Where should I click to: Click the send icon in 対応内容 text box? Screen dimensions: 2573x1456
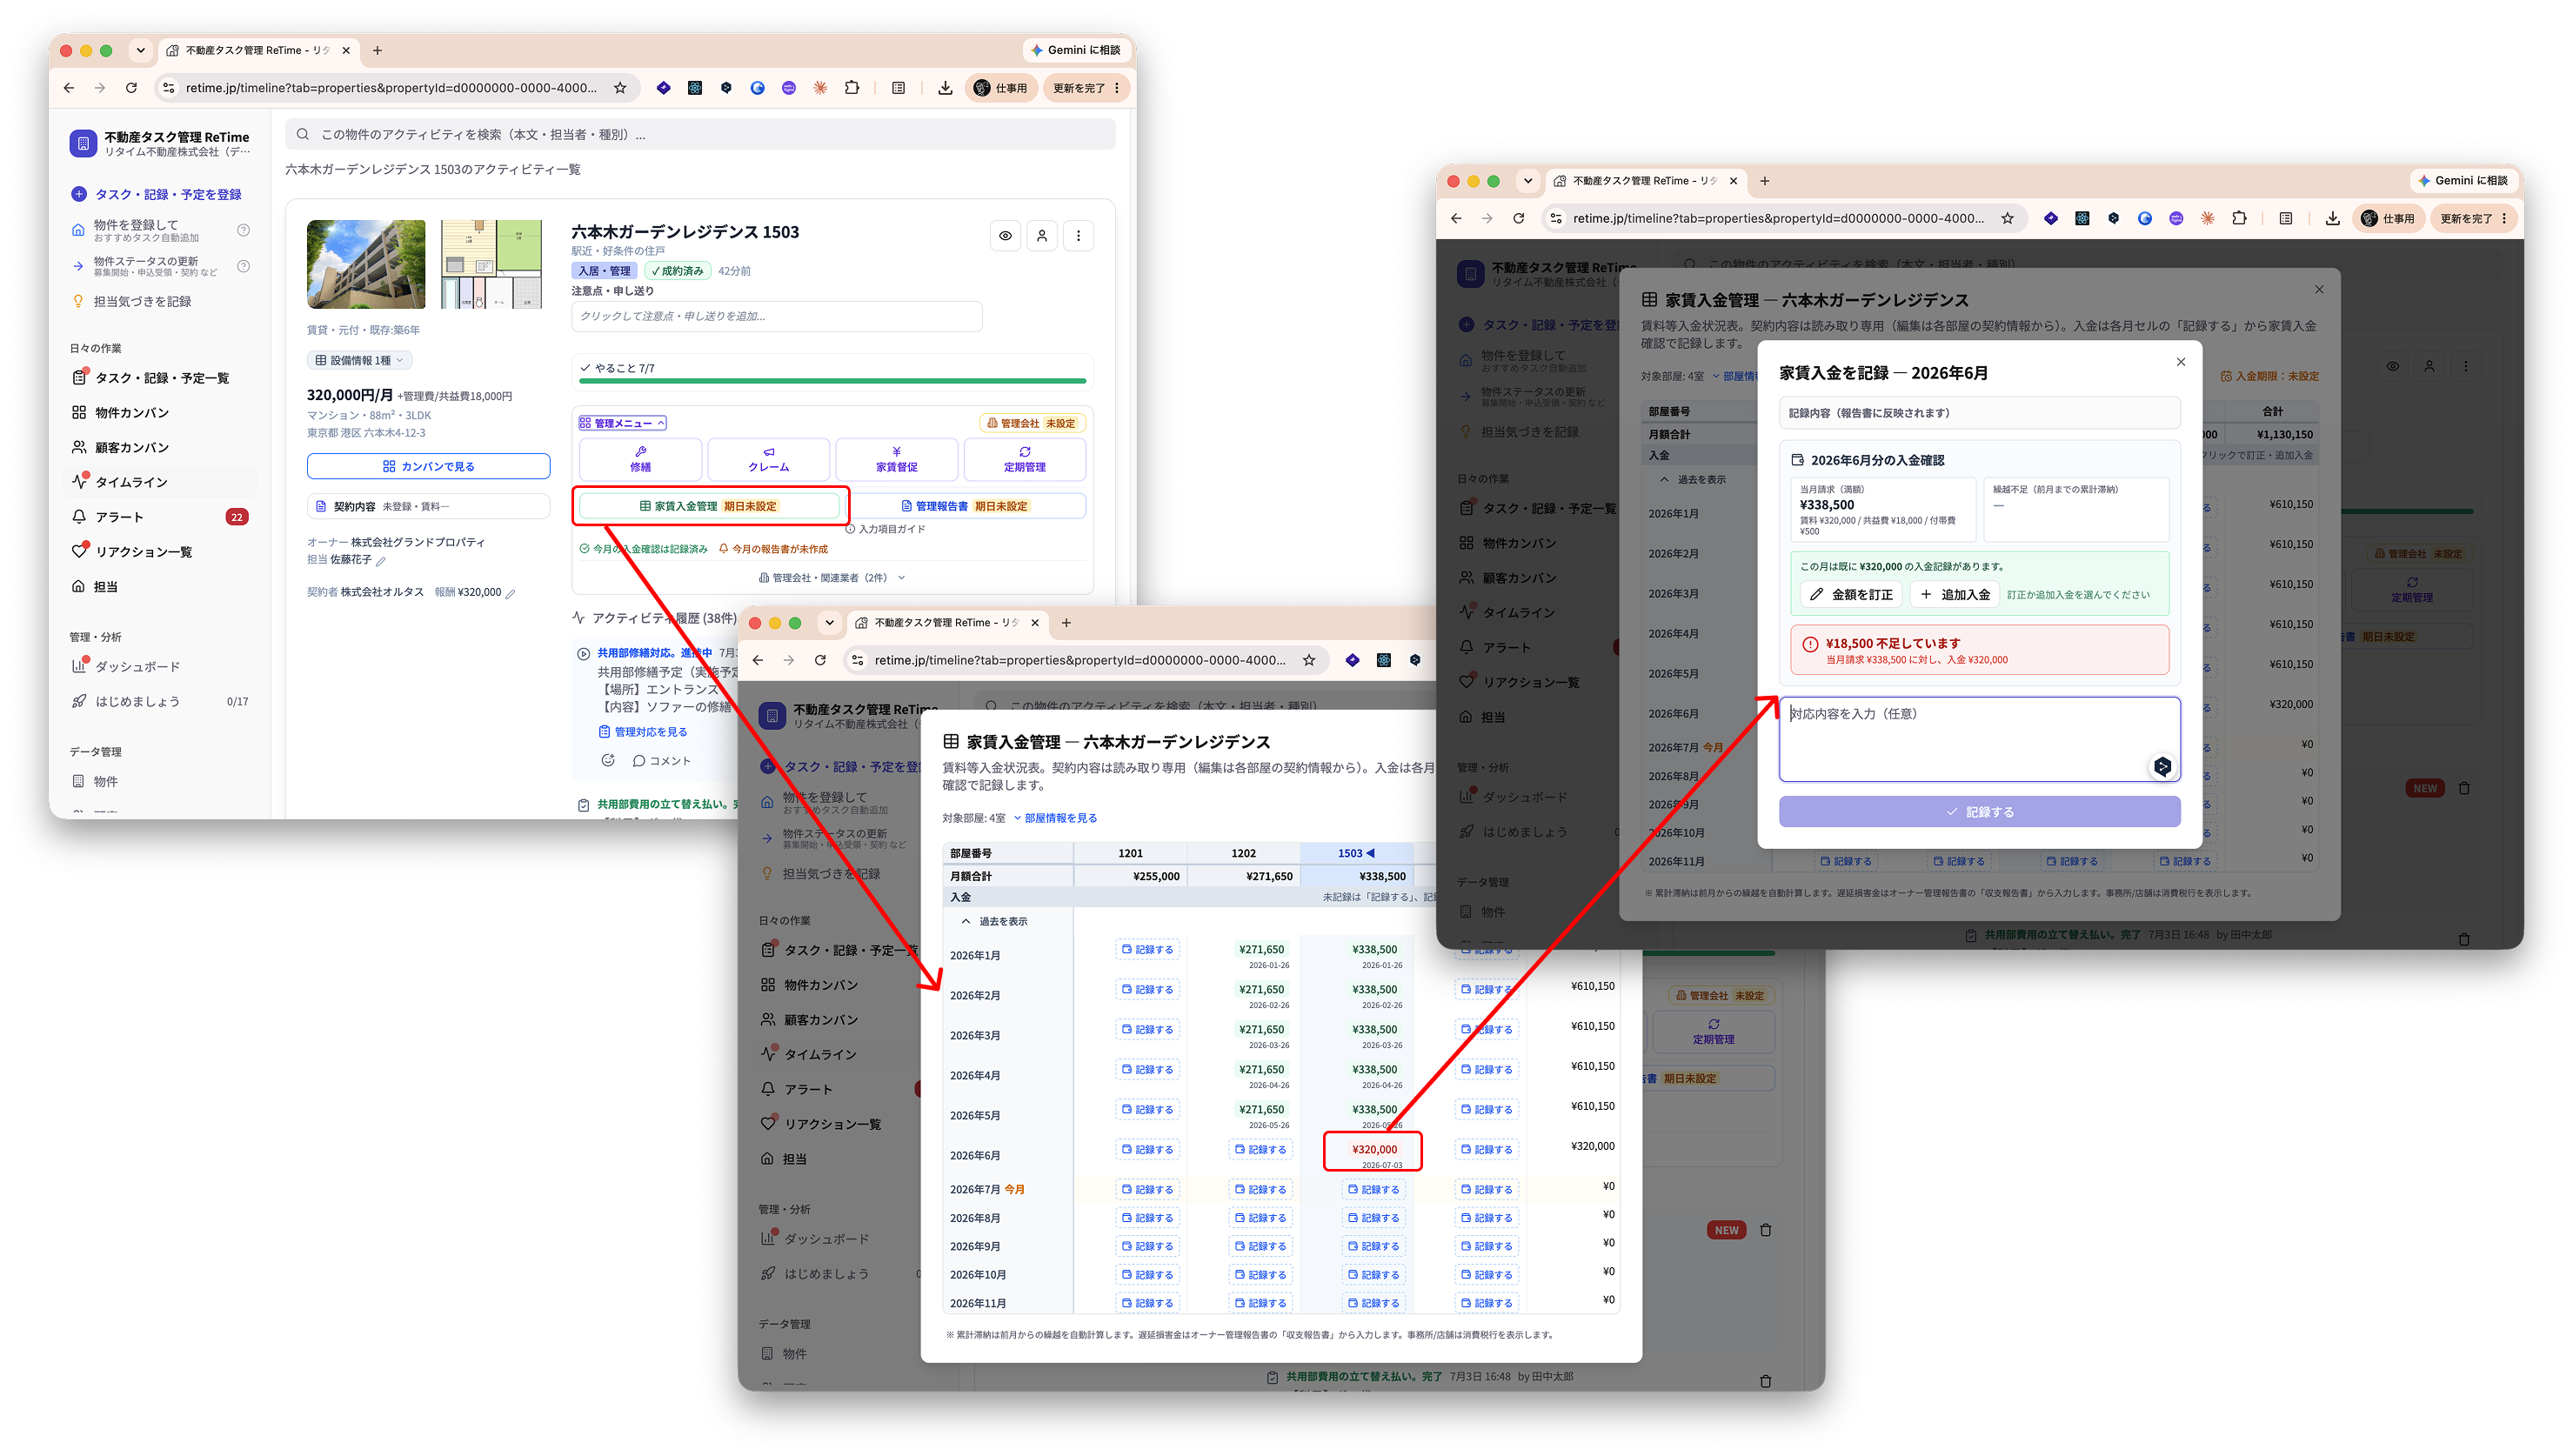tap(2162, 766)
